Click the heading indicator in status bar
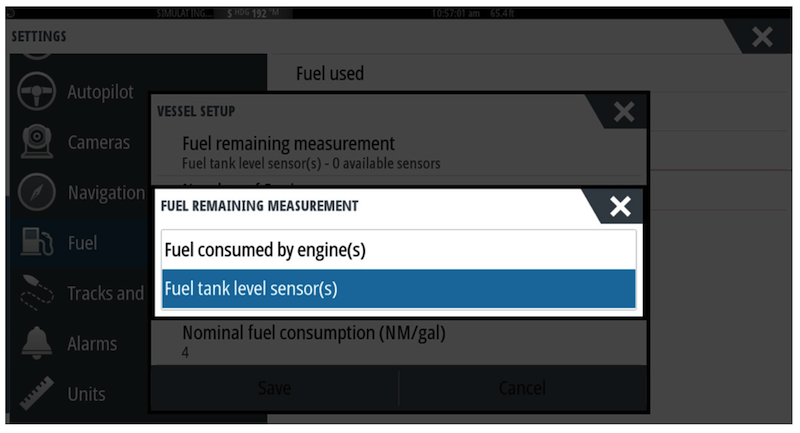Image resolution: width=800 pixels, height=433 pixels. 253,13
